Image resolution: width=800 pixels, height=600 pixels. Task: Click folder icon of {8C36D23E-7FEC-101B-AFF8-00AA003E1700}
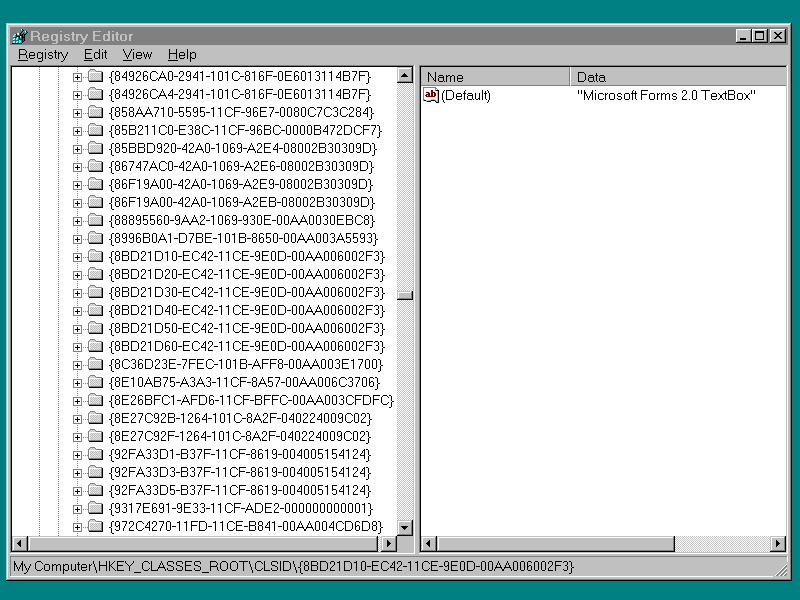(95, 364)
